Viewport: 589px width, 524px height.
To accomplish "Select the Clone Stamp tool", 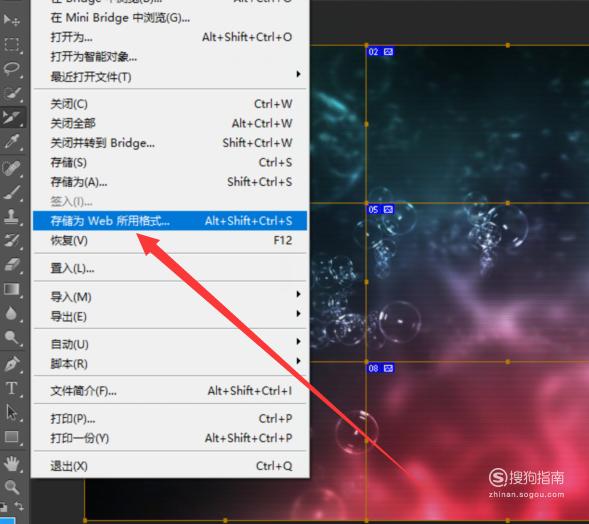I will [11, 216].
